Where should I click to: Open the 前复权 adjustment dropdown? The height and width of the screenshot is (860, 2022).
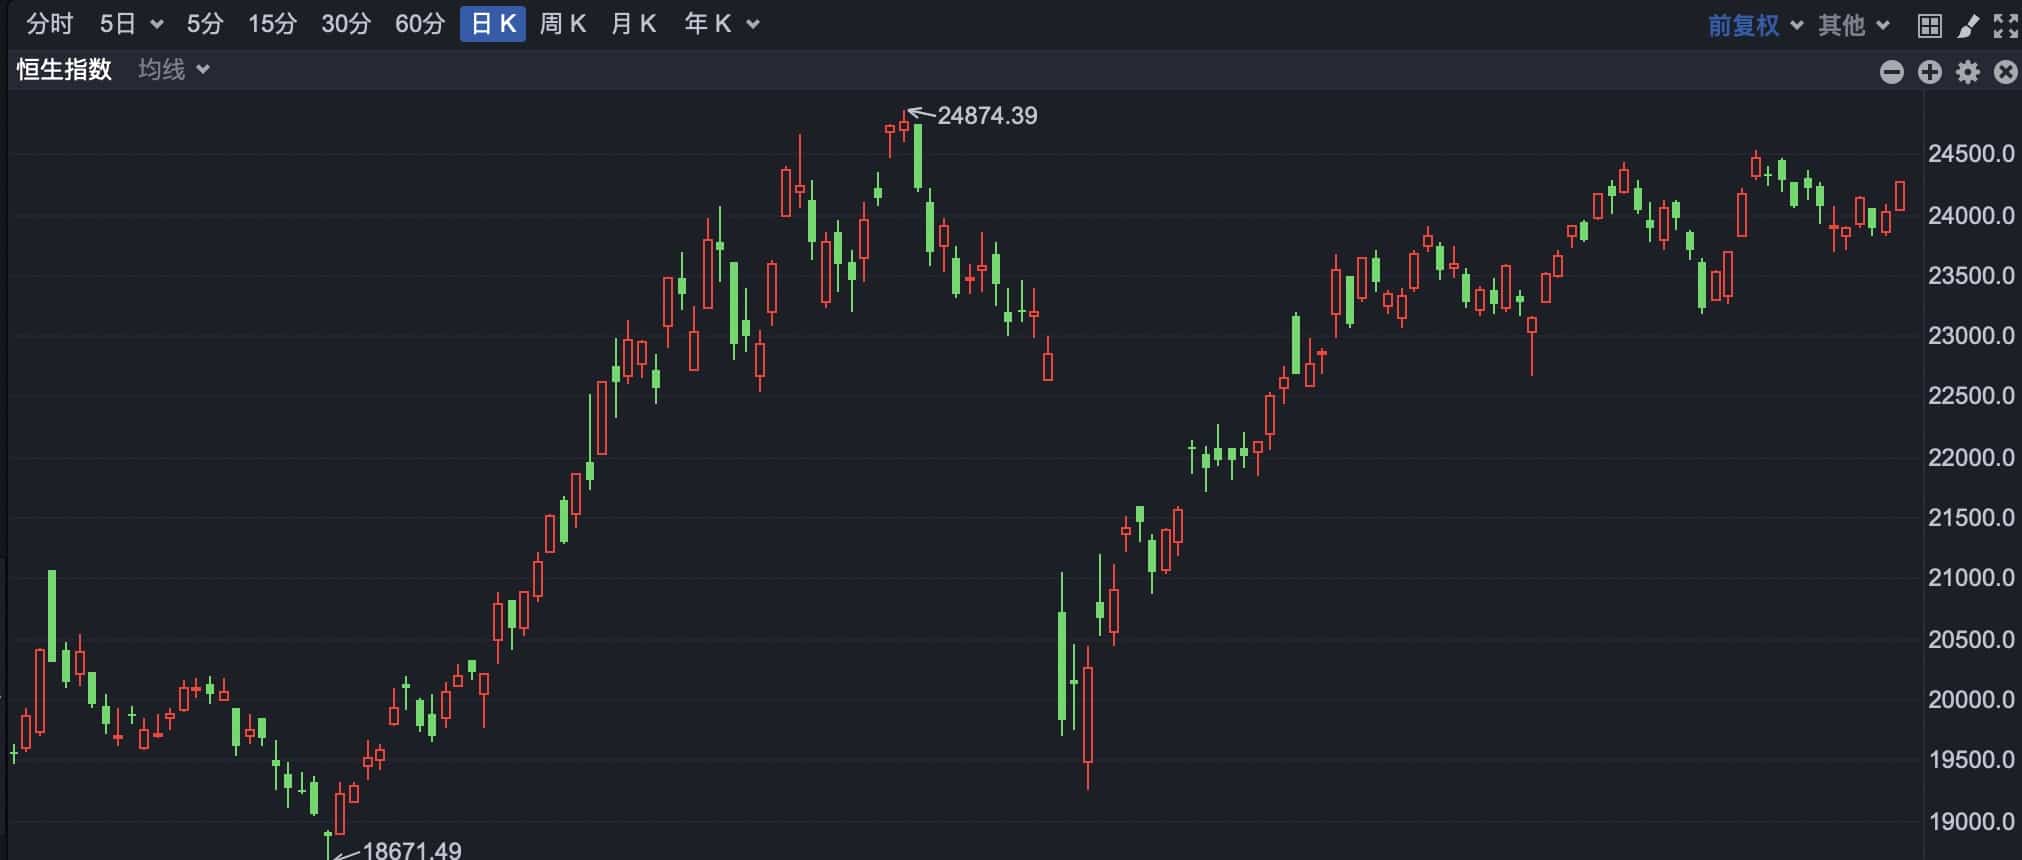coord(1754,25)
